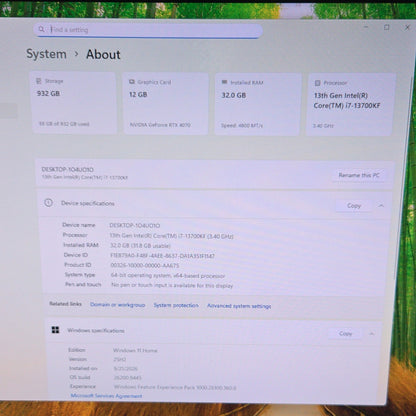Close the Settings window
416x416 pixels.
407,28
